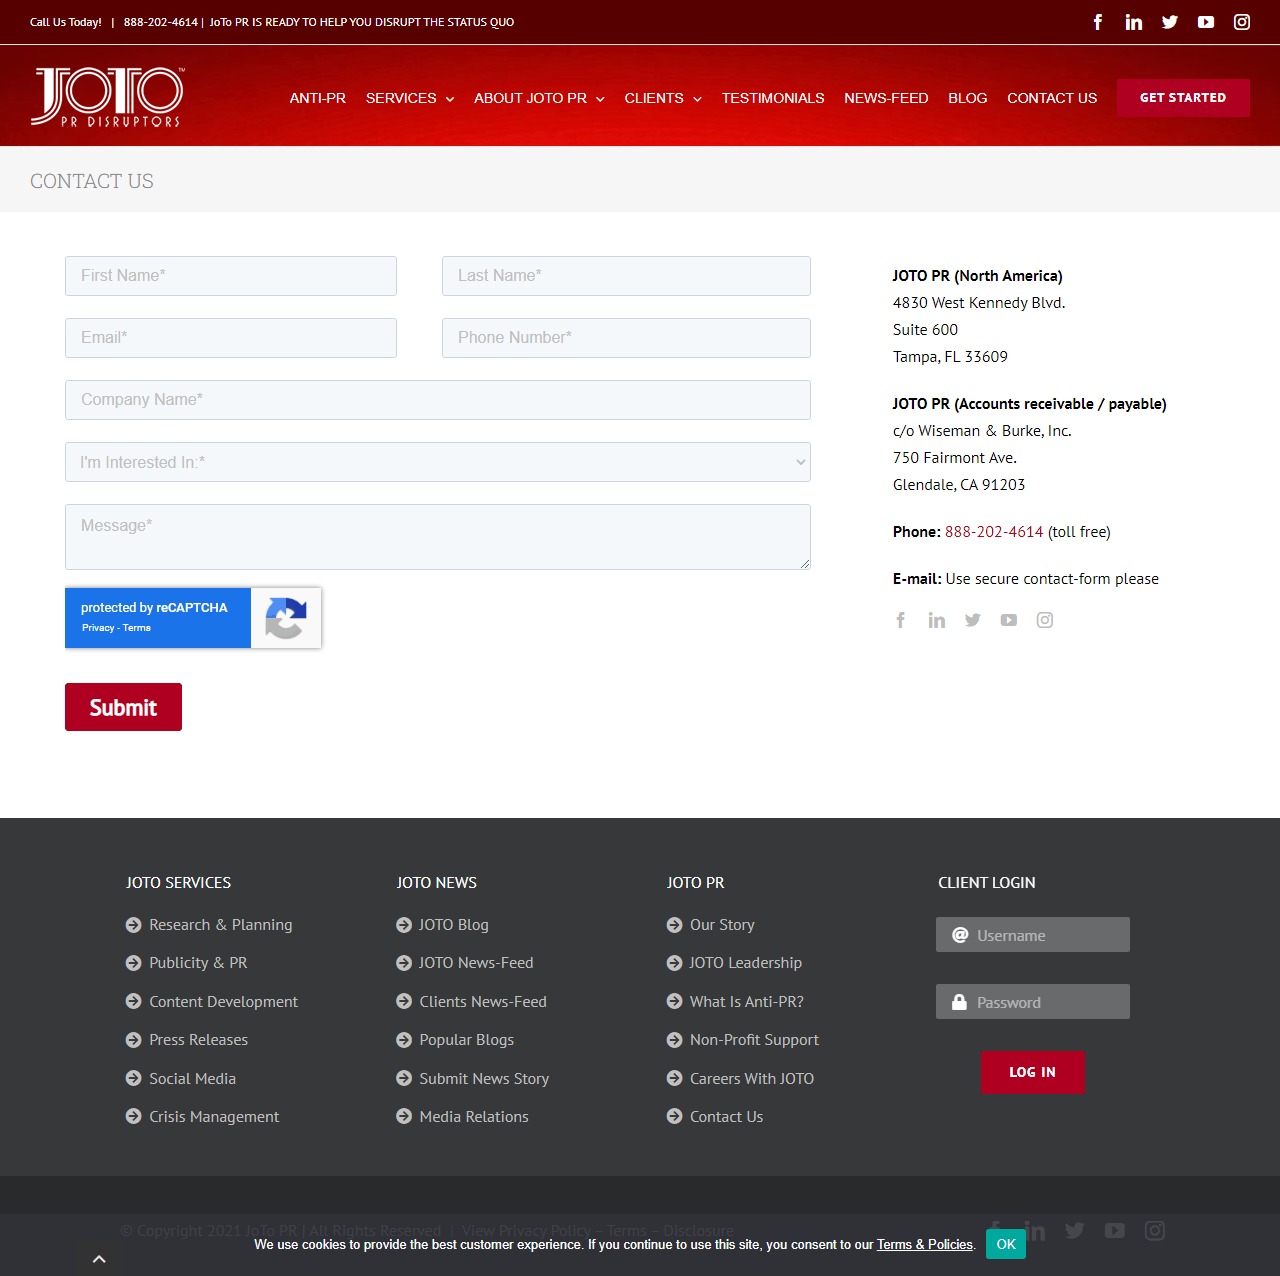Open JoTo PR's Facebook page from header
Viewport: 1280px width, 1276px height.
point(1097,21)
